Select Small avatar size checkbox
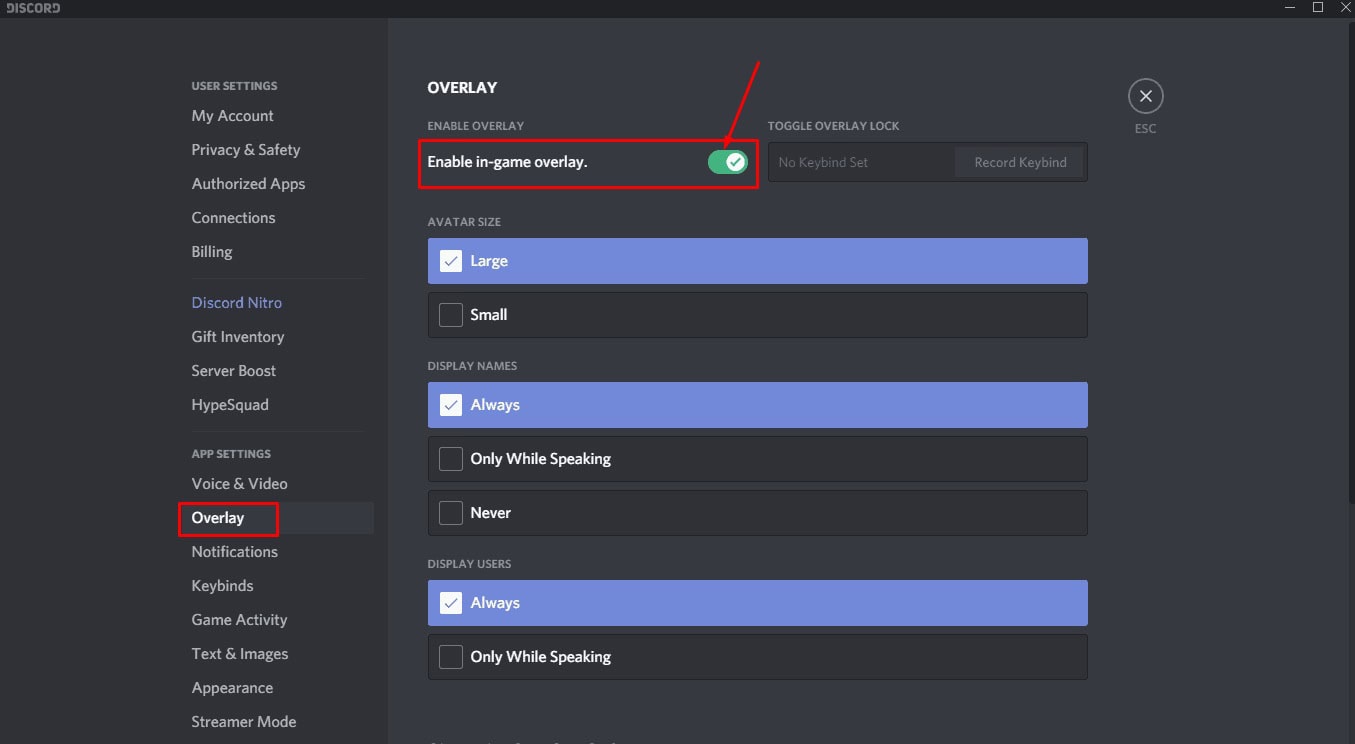The height and width of the screenshot is (744, 1355). pyautogui.click(x=451, y=315)
